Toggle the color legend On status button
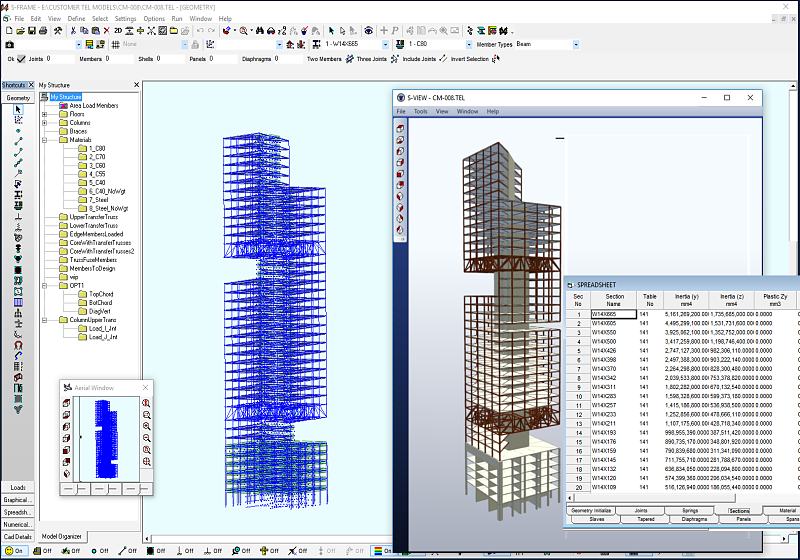Screen dimensions: 800x560 click(379, 550)
